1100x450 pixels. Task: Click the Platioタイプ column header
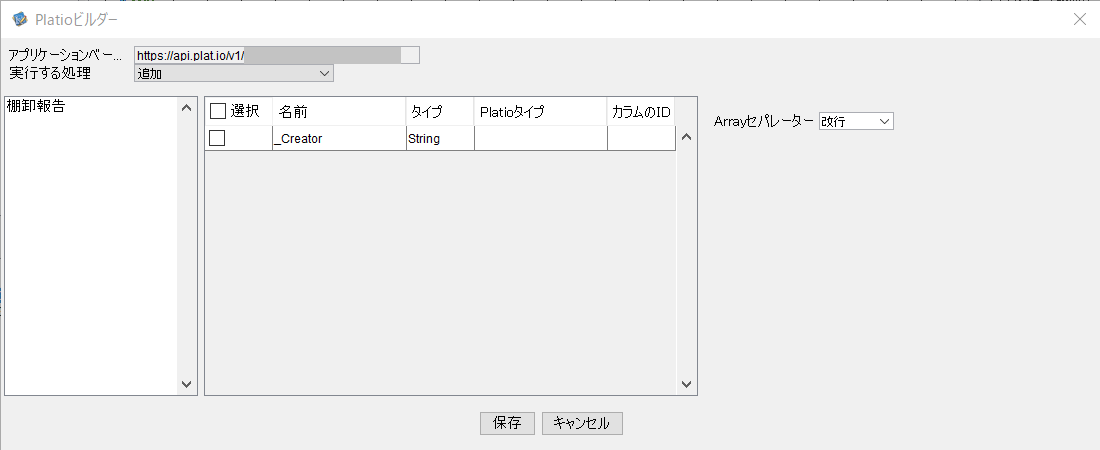(541, 112)
